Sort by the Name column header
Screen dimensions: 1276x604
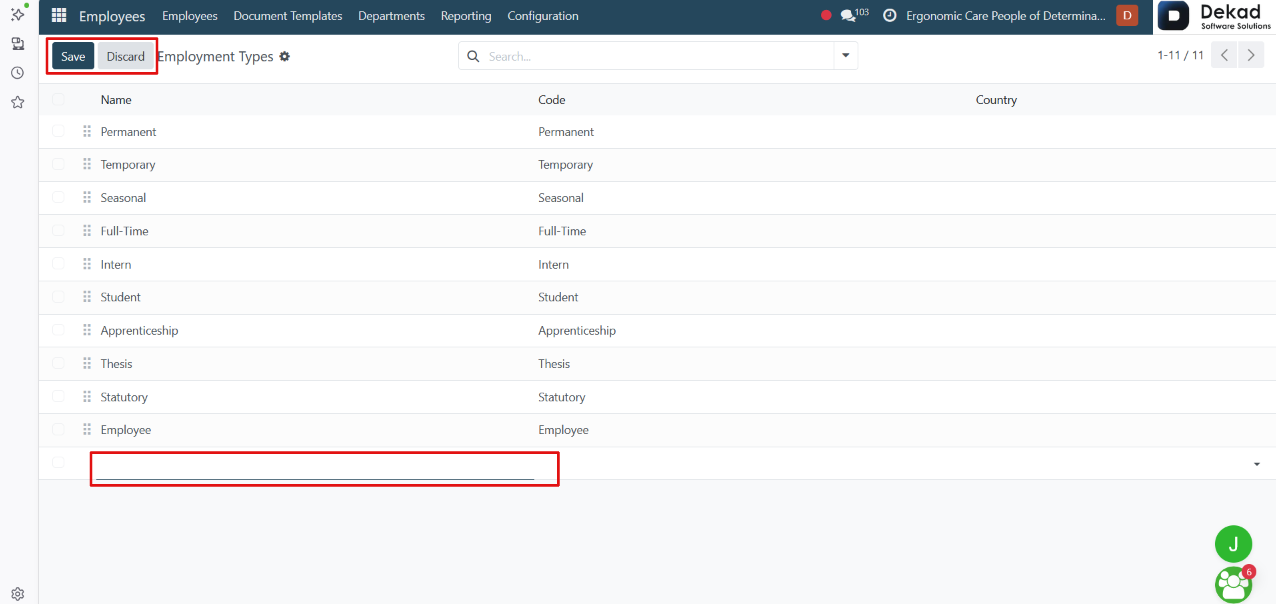tap(116, 100)
